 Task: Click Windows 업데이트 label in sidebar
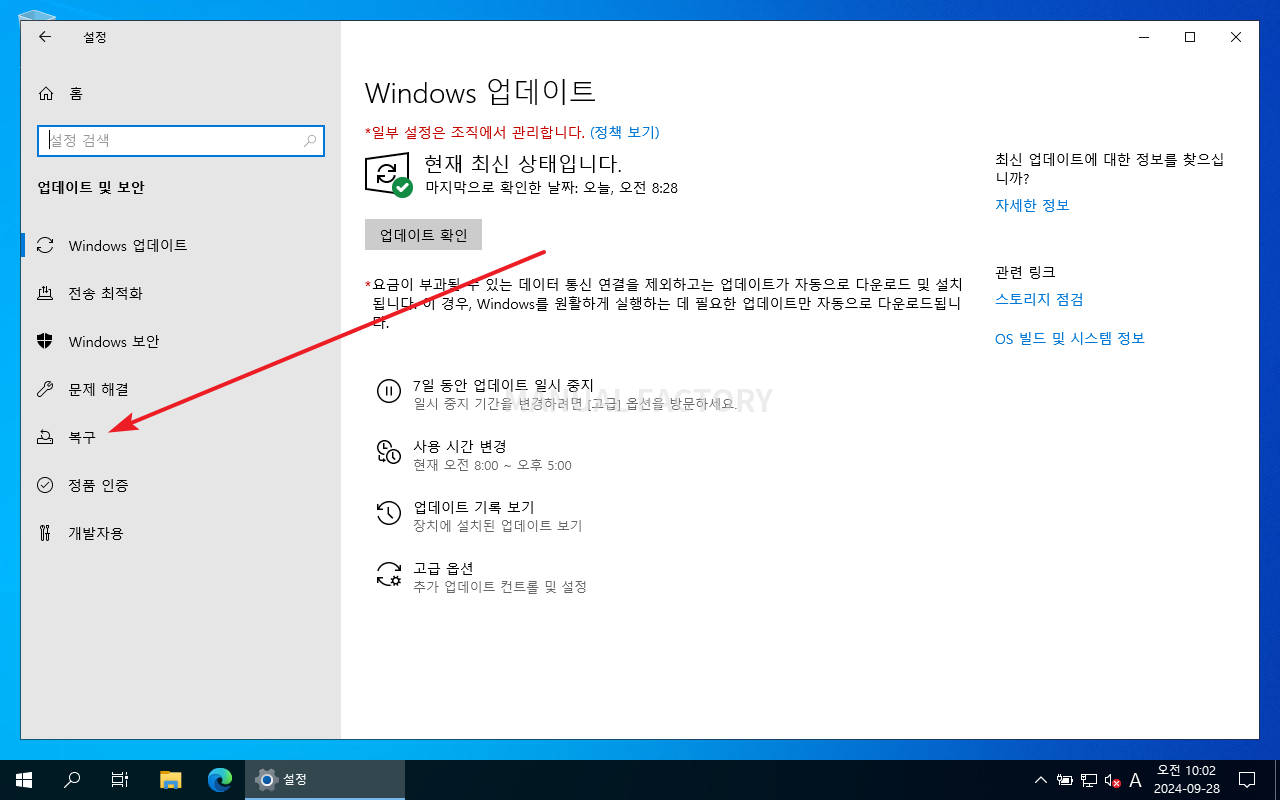128,245
